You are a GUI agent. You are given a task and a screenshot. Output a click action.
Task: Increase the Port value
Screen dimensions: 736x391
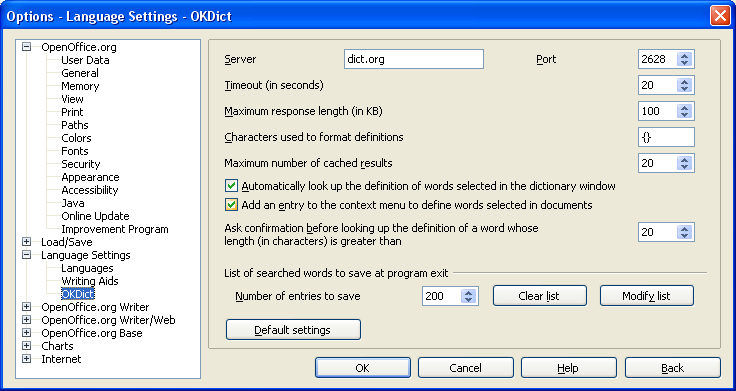(x=684, y=55)
